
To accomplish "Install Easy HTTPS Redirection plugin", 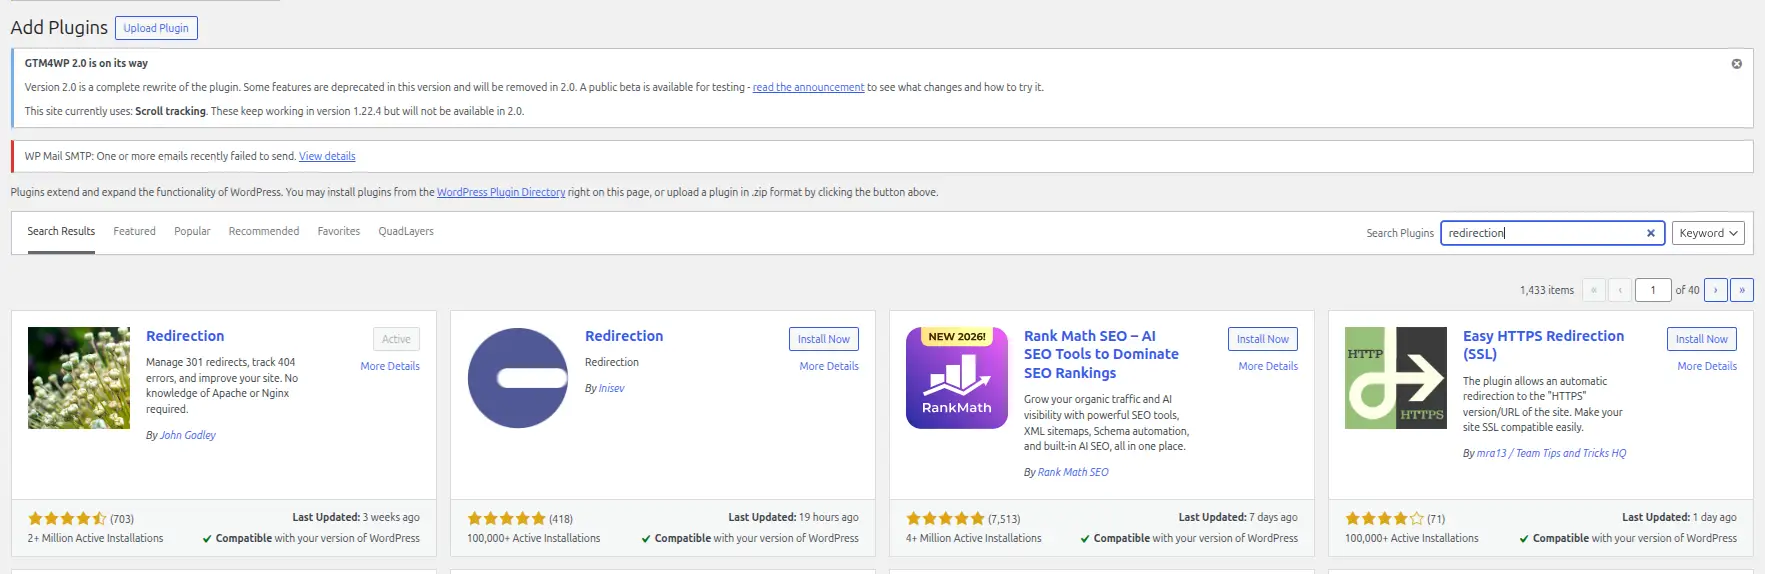I will click(1702, 339).
